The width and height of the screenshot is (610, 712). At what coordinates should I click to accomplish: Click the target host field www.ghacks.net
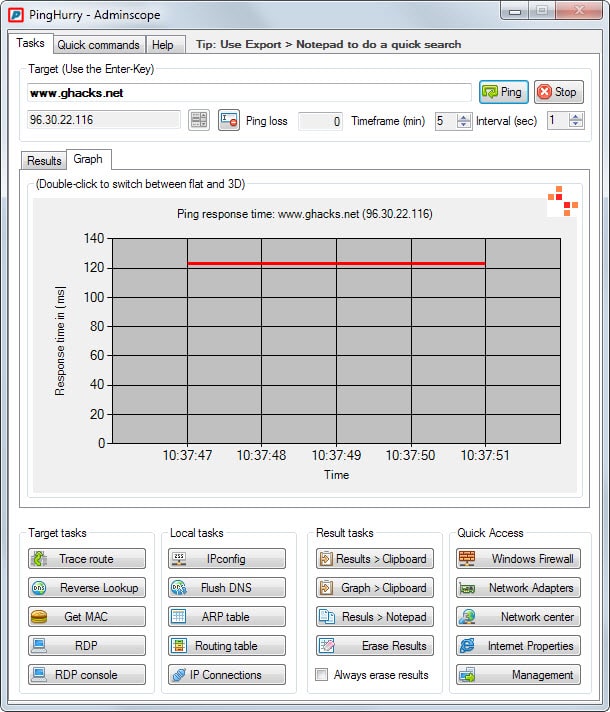pos(249,93)
